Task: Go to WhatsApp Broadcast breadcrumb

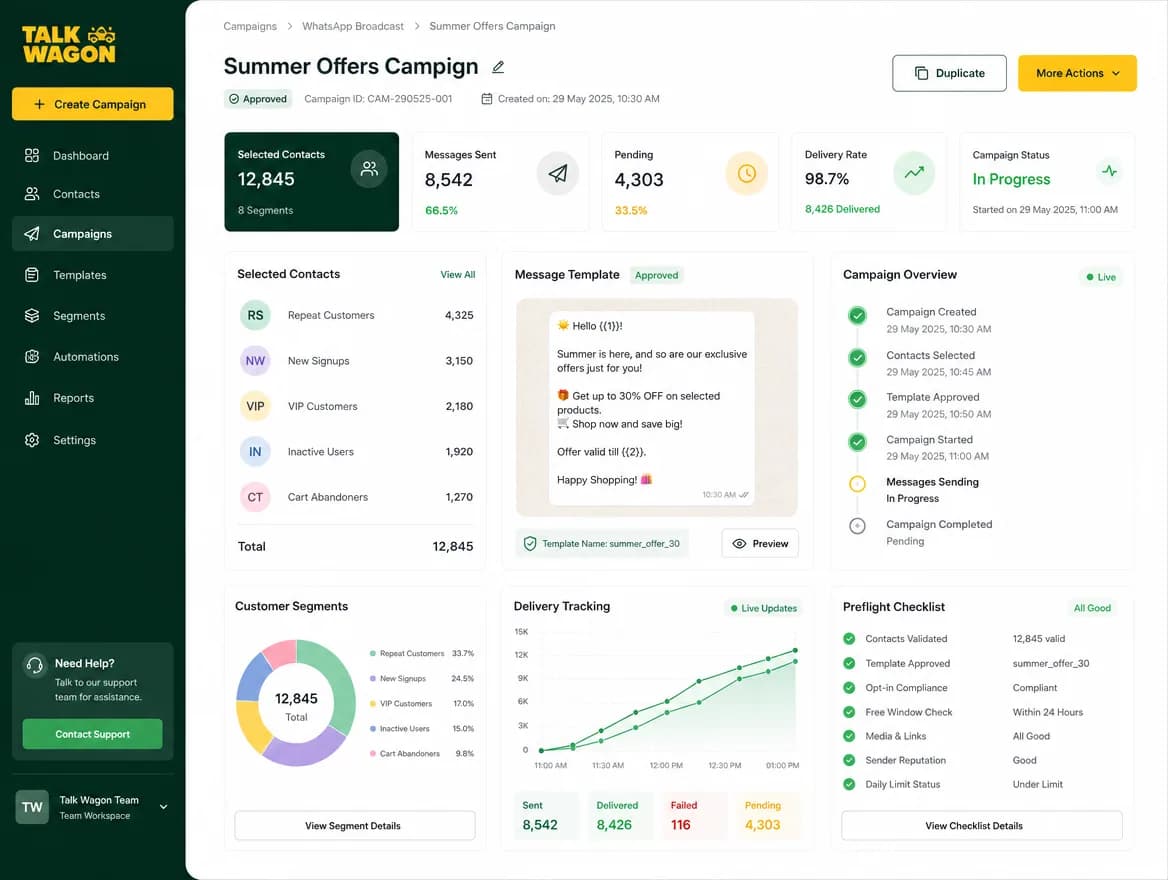Action: coord(352,26)
